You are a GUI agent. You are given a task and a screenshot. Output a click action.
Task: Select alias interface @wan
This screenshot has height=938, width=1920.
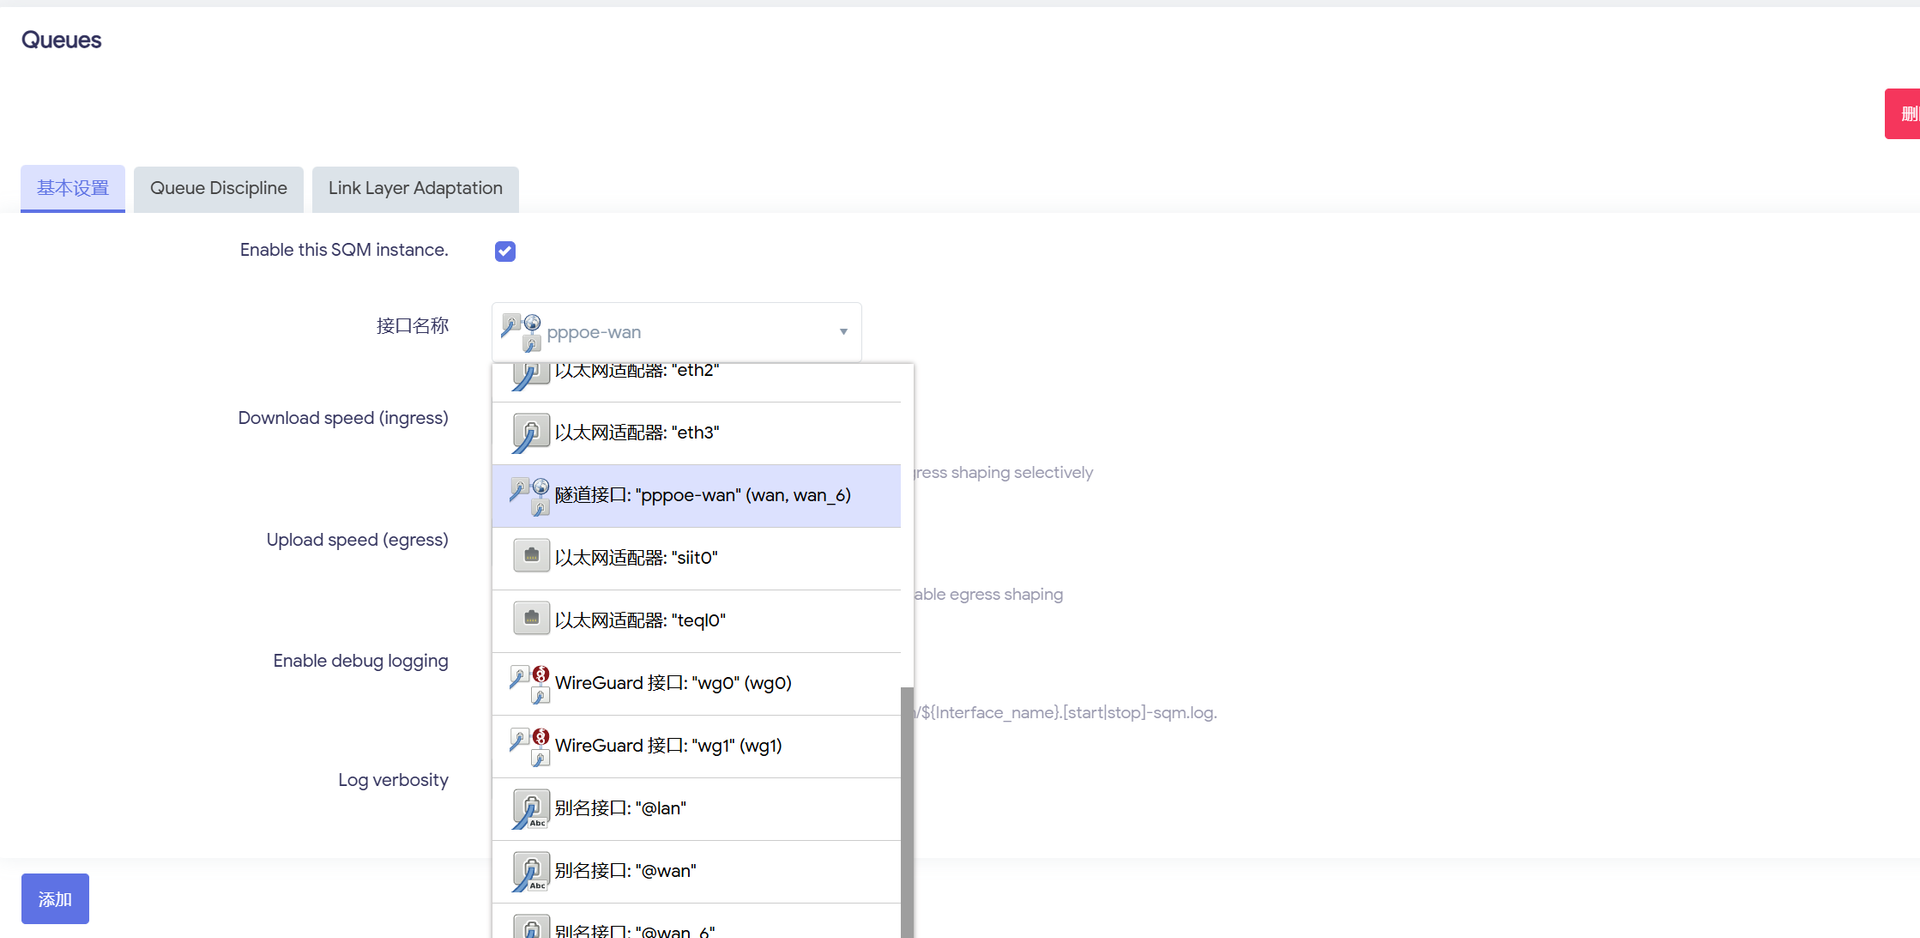coord(696,871)
